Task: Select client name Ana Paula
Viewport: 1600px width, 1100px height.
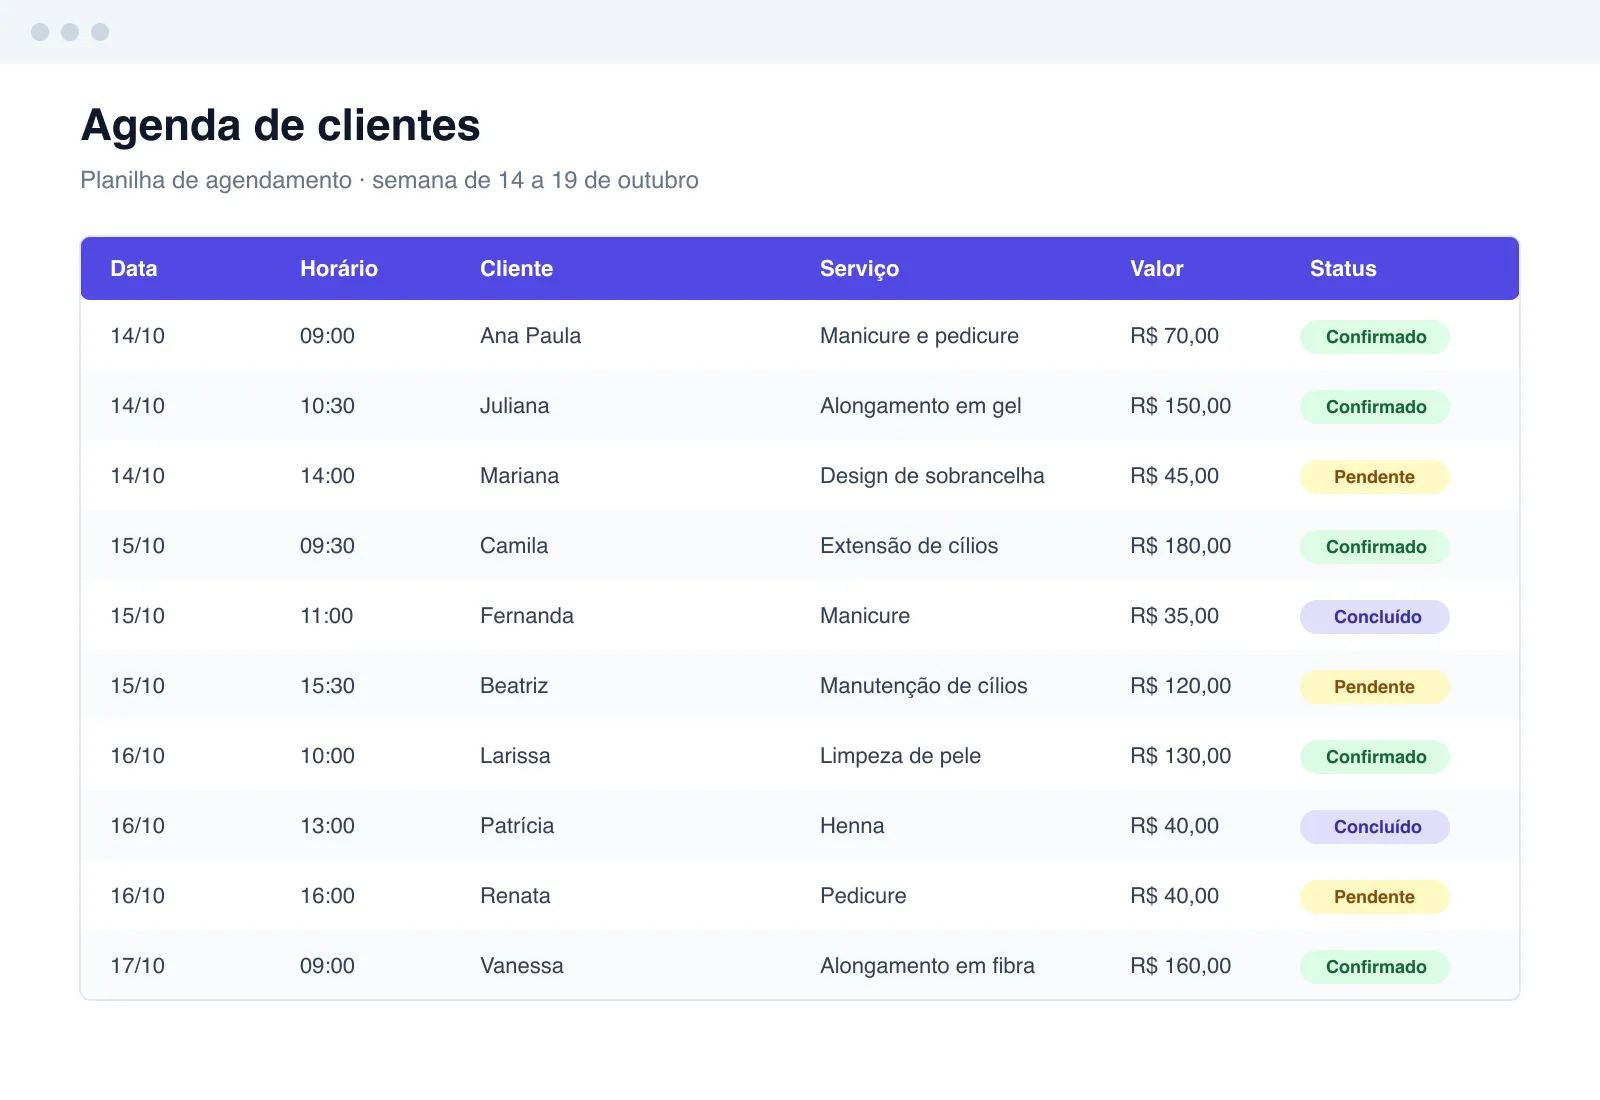Action: click(x=530, y=336)
